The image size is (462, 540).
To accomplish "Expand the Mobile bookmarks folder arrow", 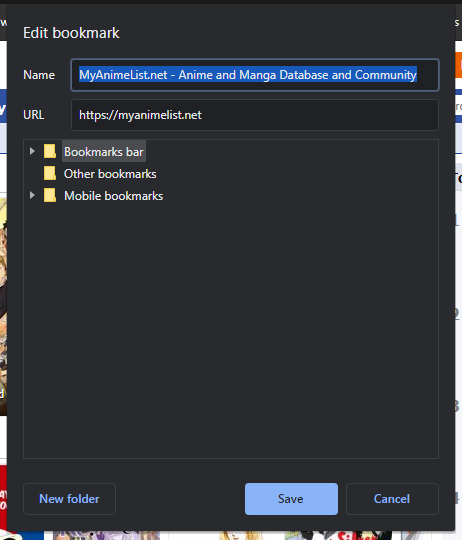I will click(32, 195).
